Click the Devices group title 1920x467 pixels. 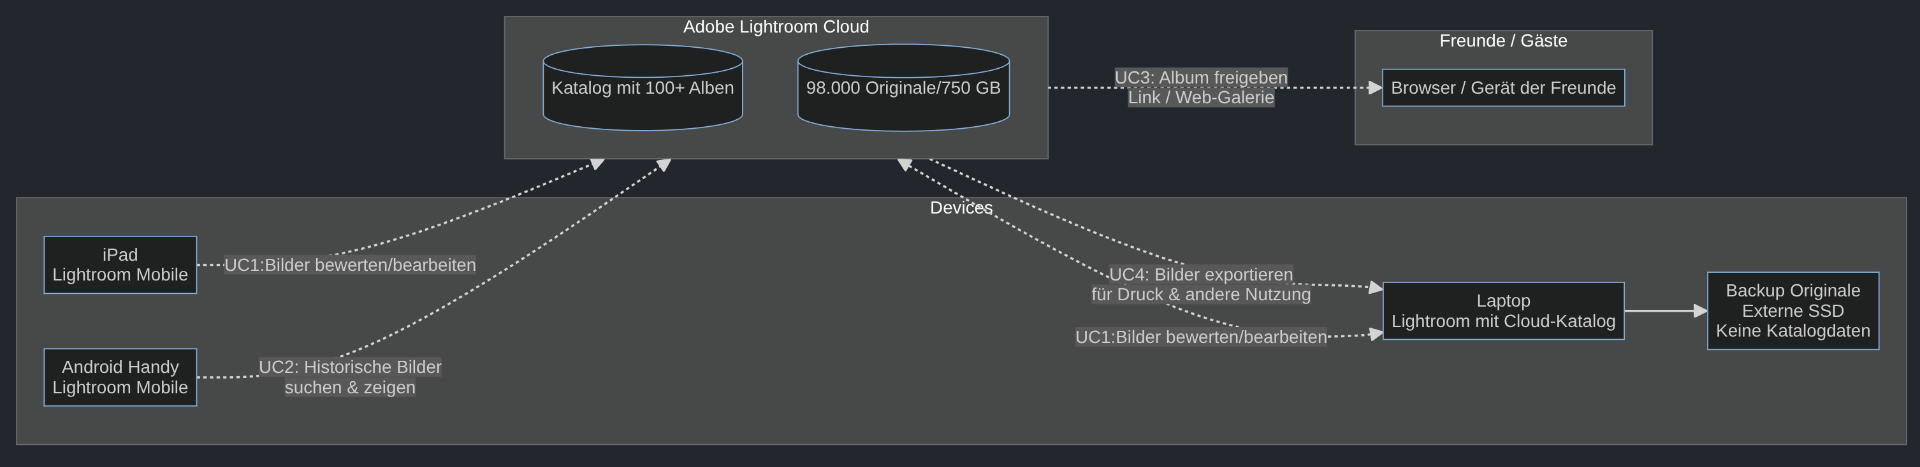click(x=961, y=208)
